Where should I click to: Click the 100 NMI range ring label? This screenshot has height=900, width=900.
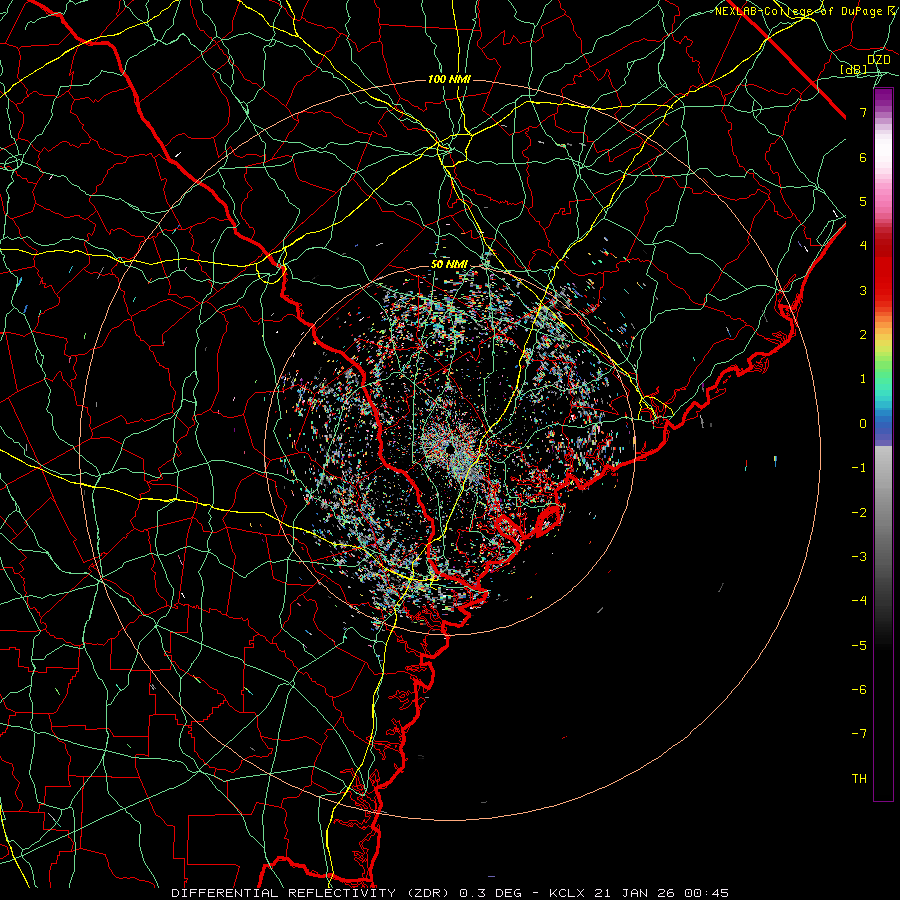tap(449, 79)
